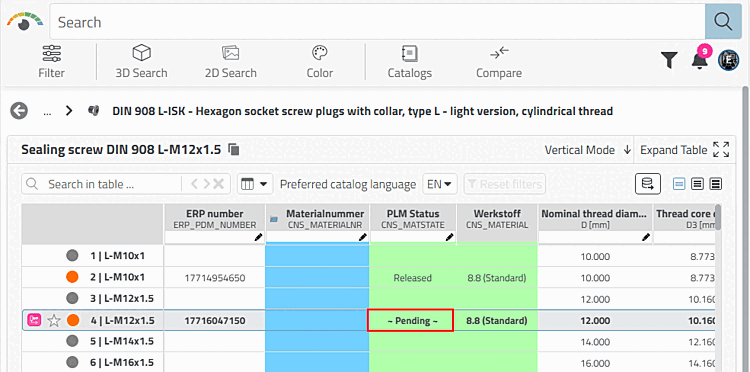Select row 5 | L-M14x1.5
The width and height of the screenshot is (750, 372).
pos(122,341)
